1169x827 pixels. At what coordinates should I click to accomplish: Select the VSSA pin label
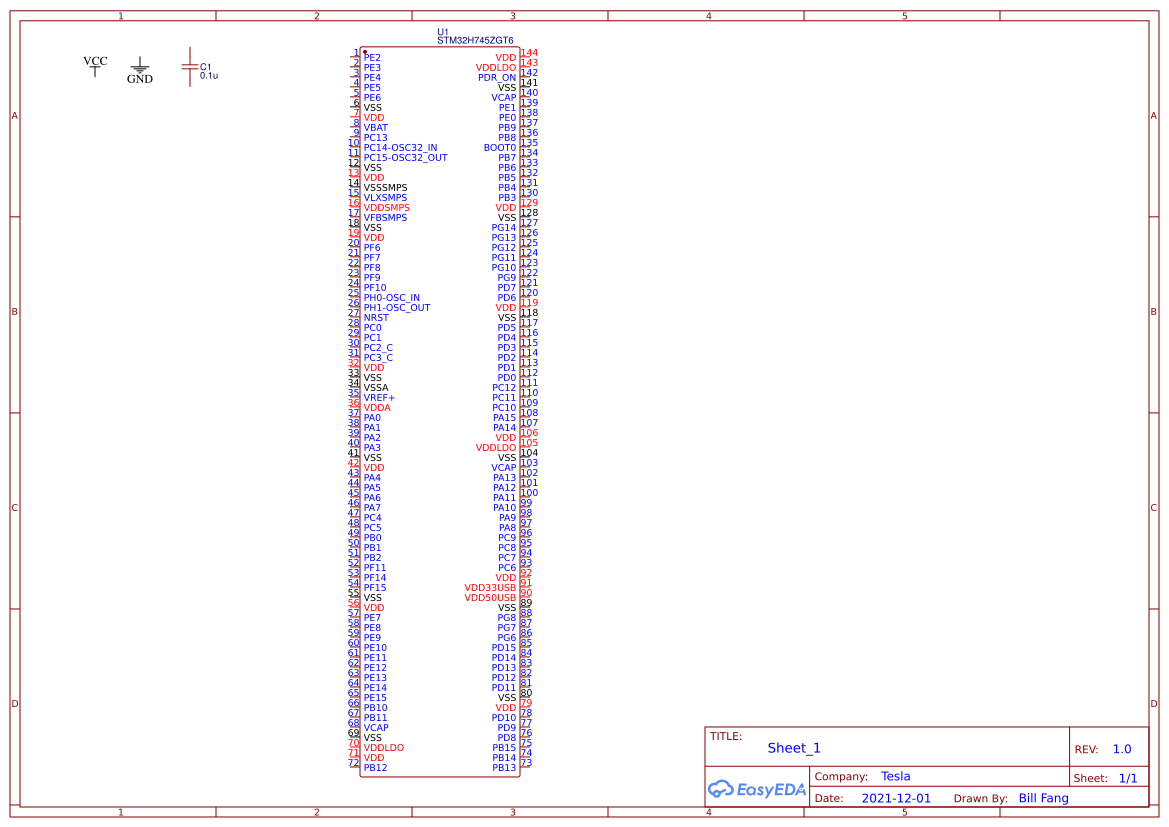(376, 388)
